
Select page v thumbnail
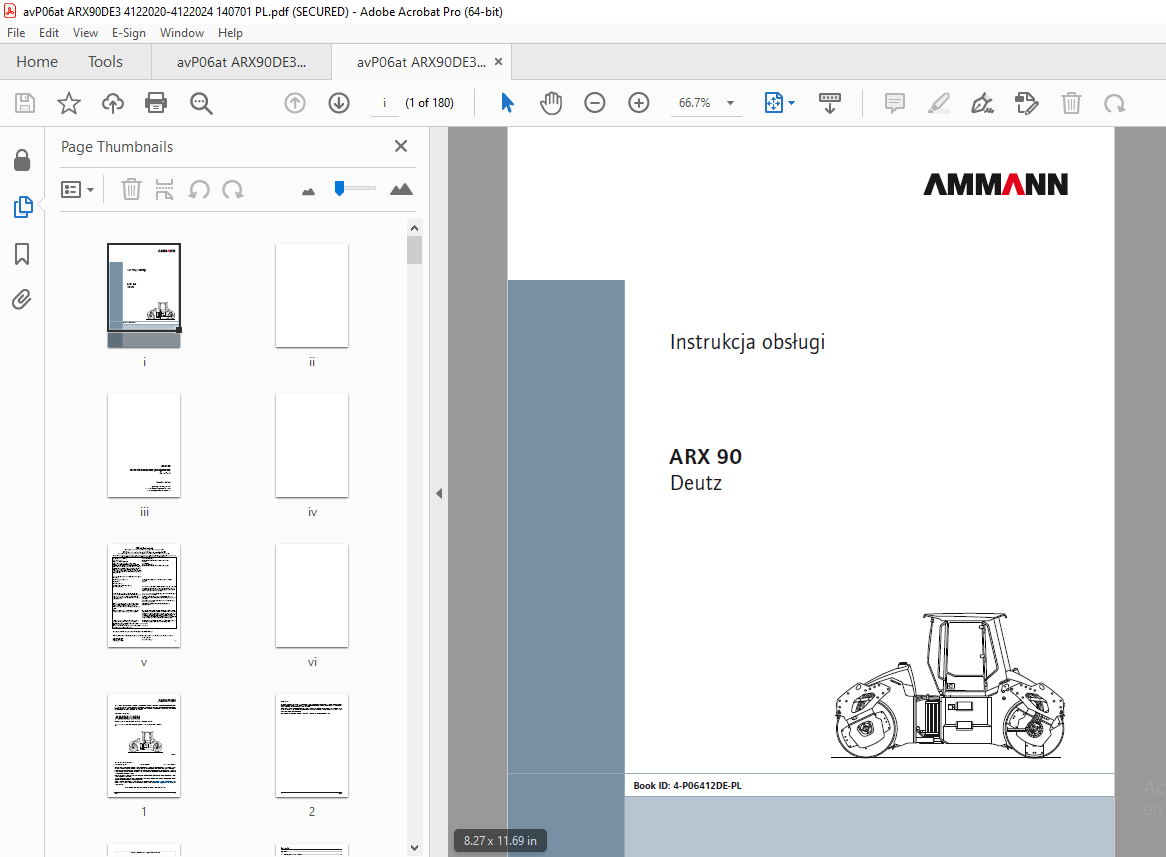coord(144,596)
